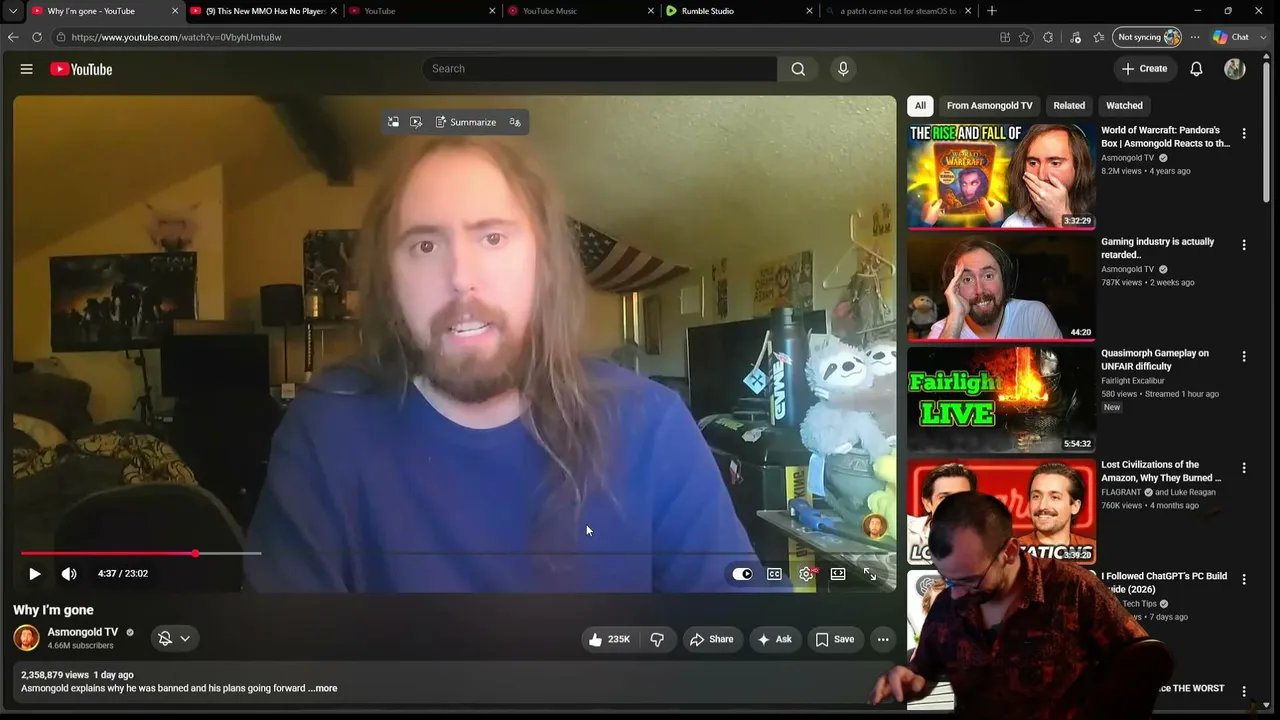
Task: Bookmark this page with the star
Action: 1024,37
